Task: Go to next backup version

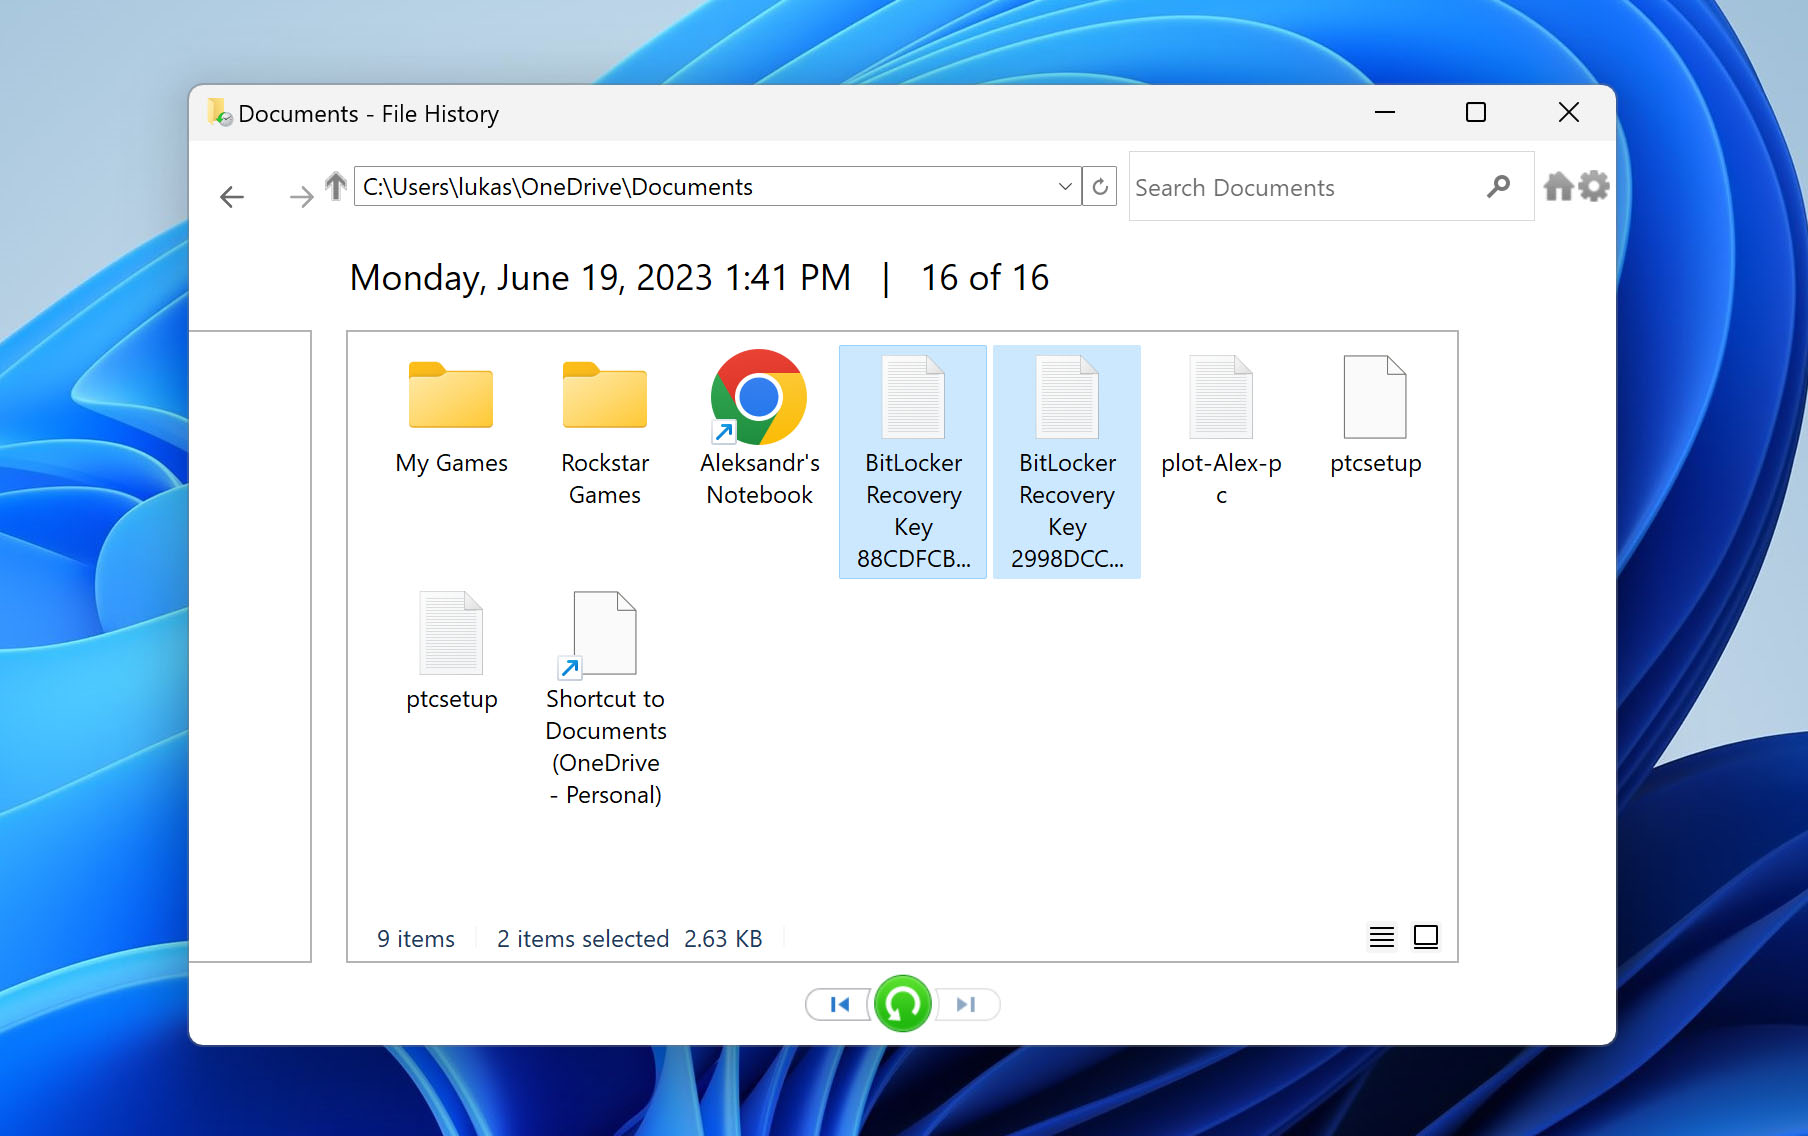Action: (x=966, y=1004)
